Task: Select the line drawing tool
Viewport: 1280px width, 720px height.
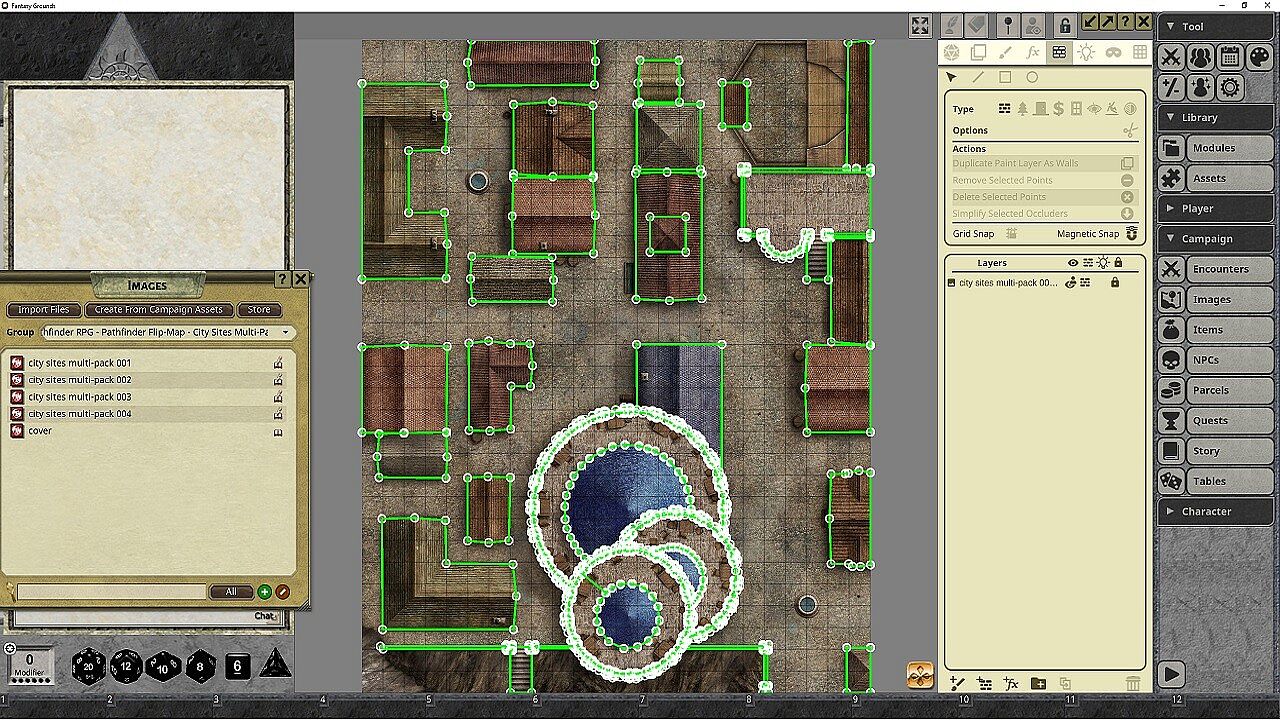Action: pyautogui.click(x=978, y=77)
